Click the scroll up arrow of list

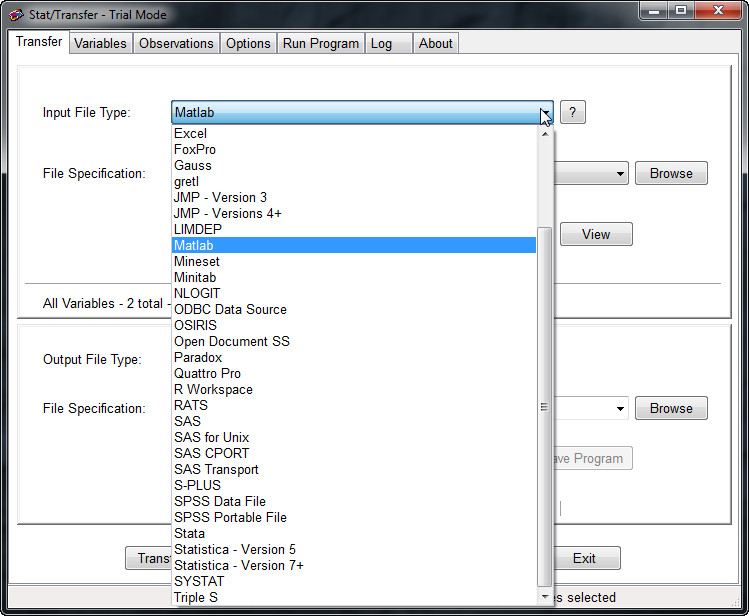click(545, 134)
